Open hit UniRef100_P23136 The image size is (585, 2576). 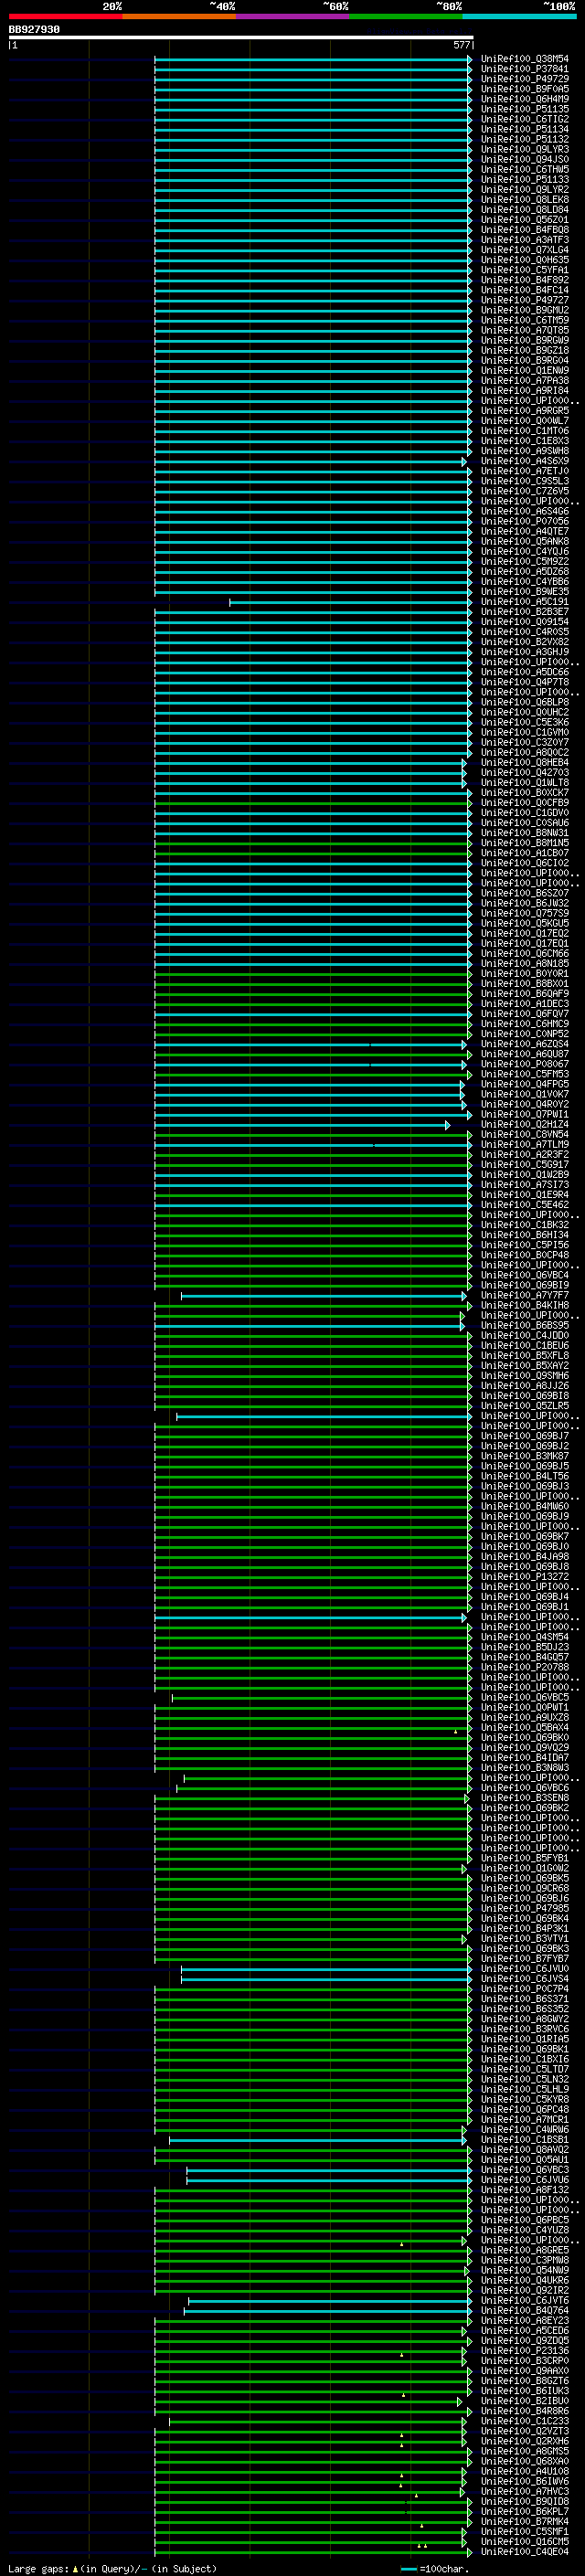point(525,2351)
